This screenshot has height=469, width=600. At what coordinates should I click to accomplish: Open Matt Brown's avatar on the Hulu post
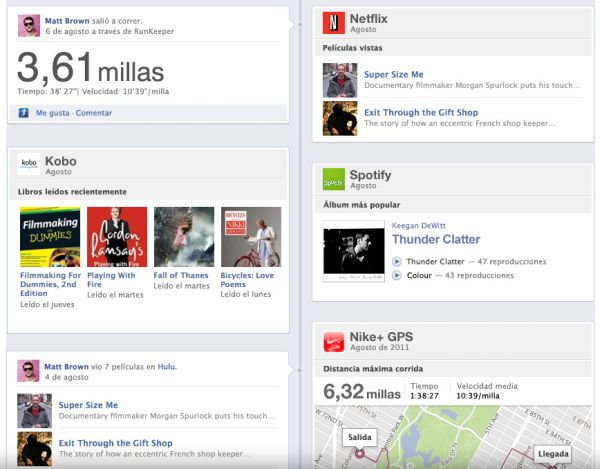pos(28,371)
